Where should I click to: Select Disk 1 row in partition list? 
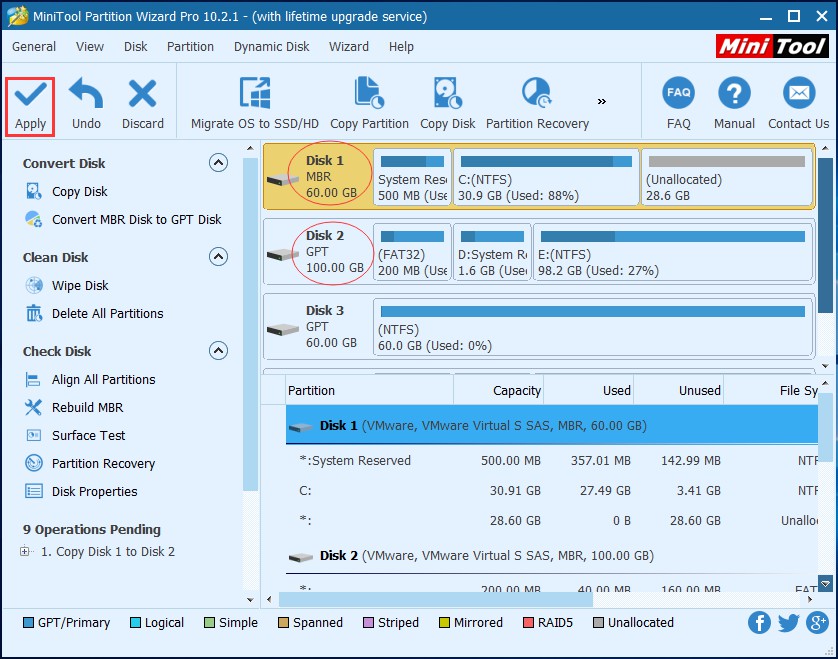pyautogui.click(x=552, y=425)
